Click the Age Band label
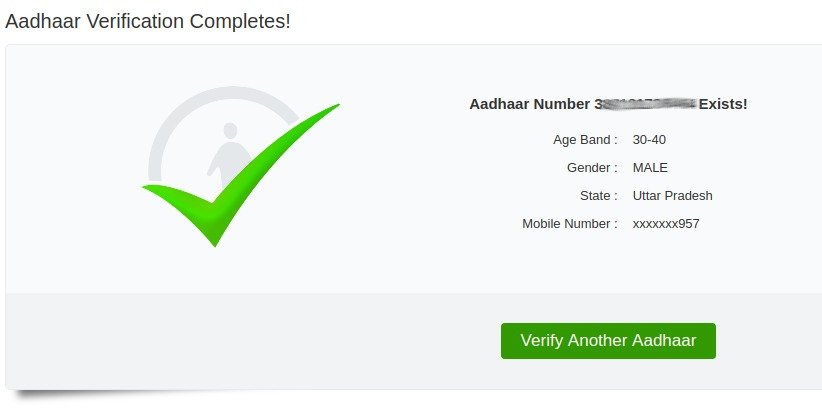Image resolution: width=822 pixels, height=413 pixels. click(585, 140)
